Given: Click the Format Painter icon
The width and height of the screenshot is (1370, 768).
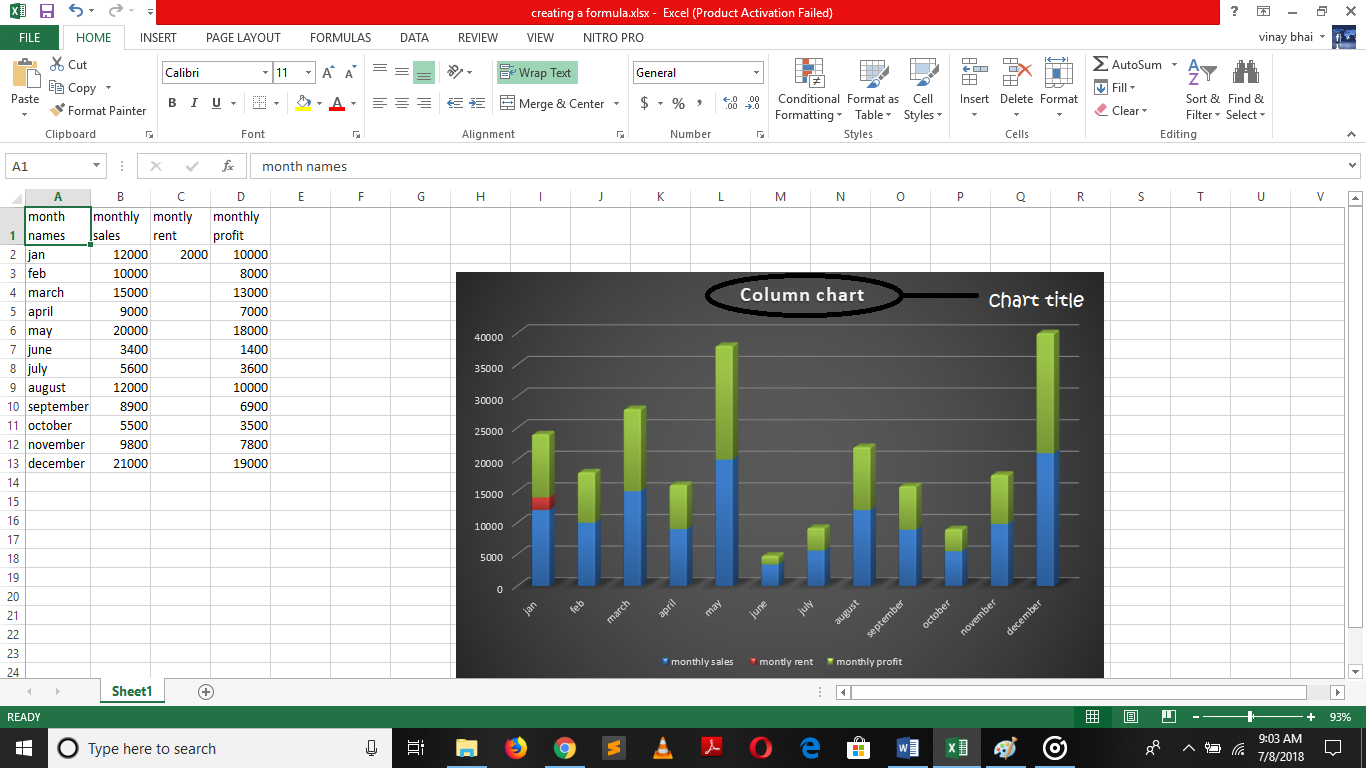Looking at the screenshot, I should coord(58,111).
